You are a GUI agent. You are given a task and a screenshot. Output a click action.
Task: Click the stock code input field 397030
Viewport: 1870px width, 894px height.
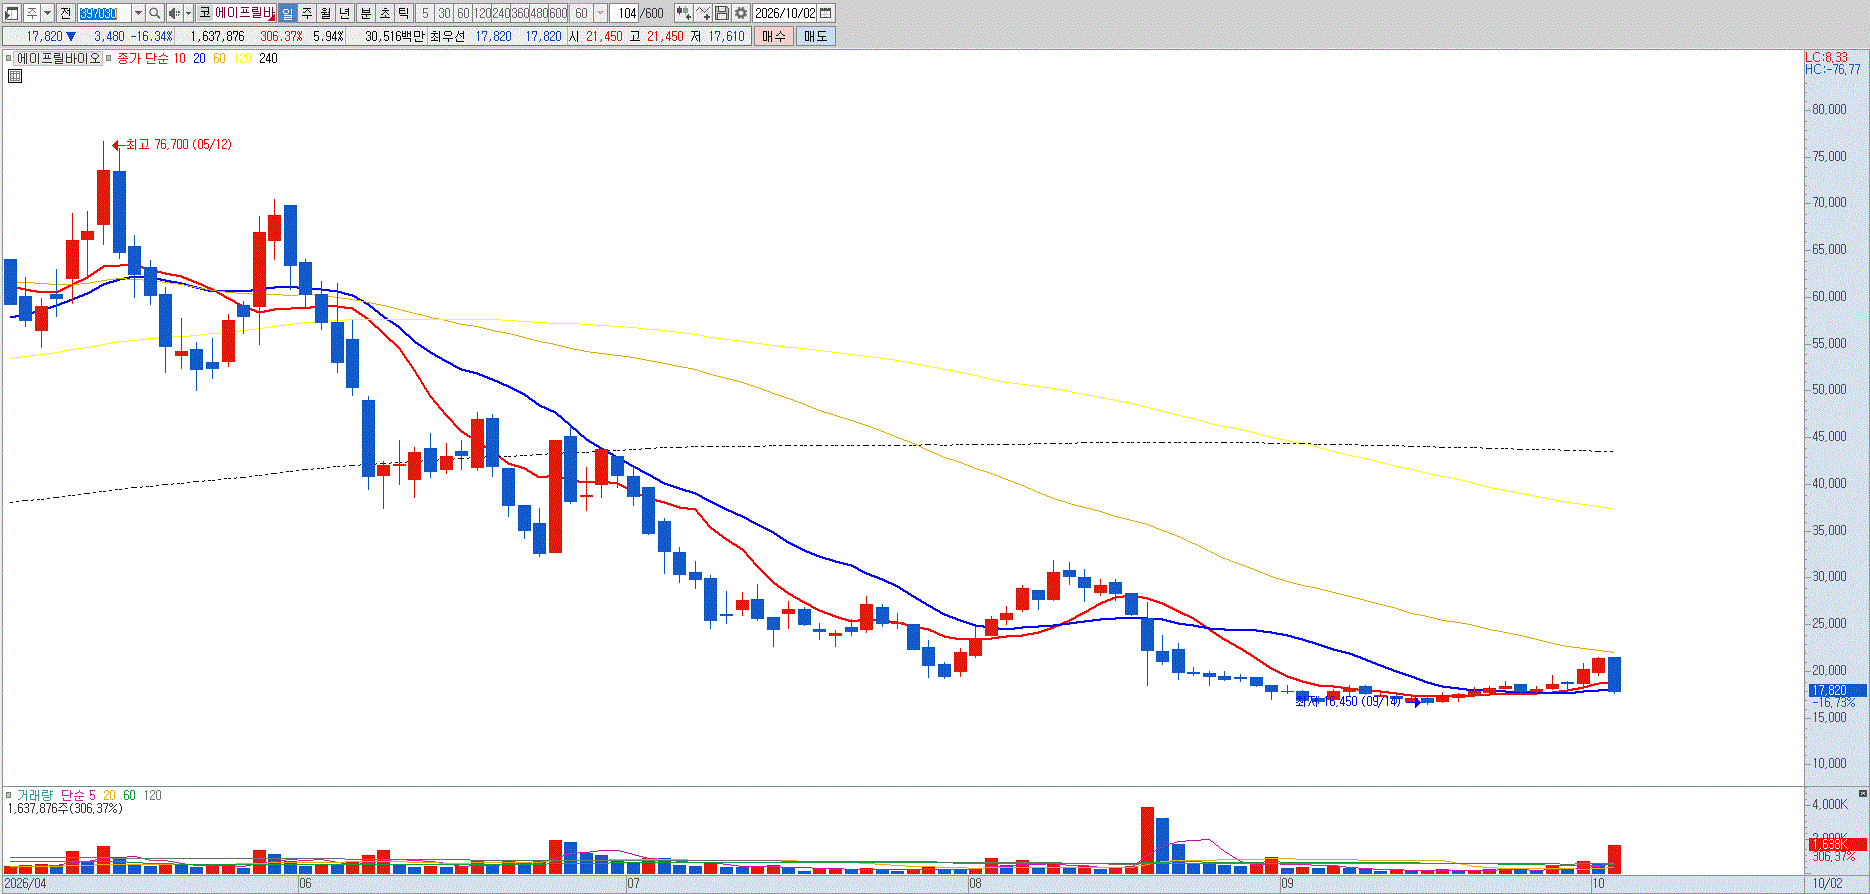104,13
